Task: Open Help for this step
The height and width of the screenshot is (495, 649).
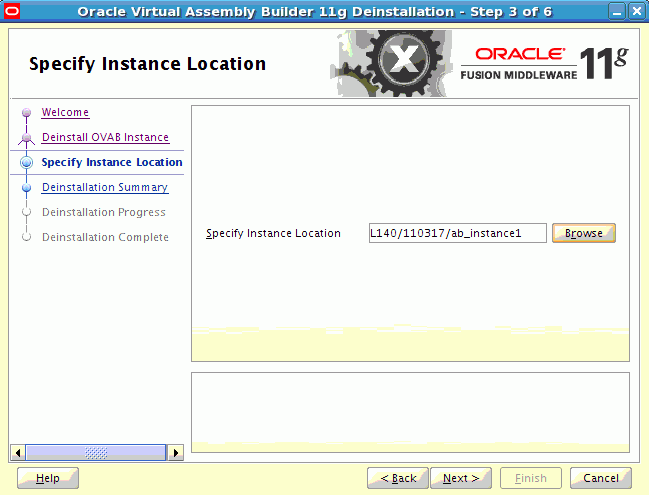Action: (48, 478)
